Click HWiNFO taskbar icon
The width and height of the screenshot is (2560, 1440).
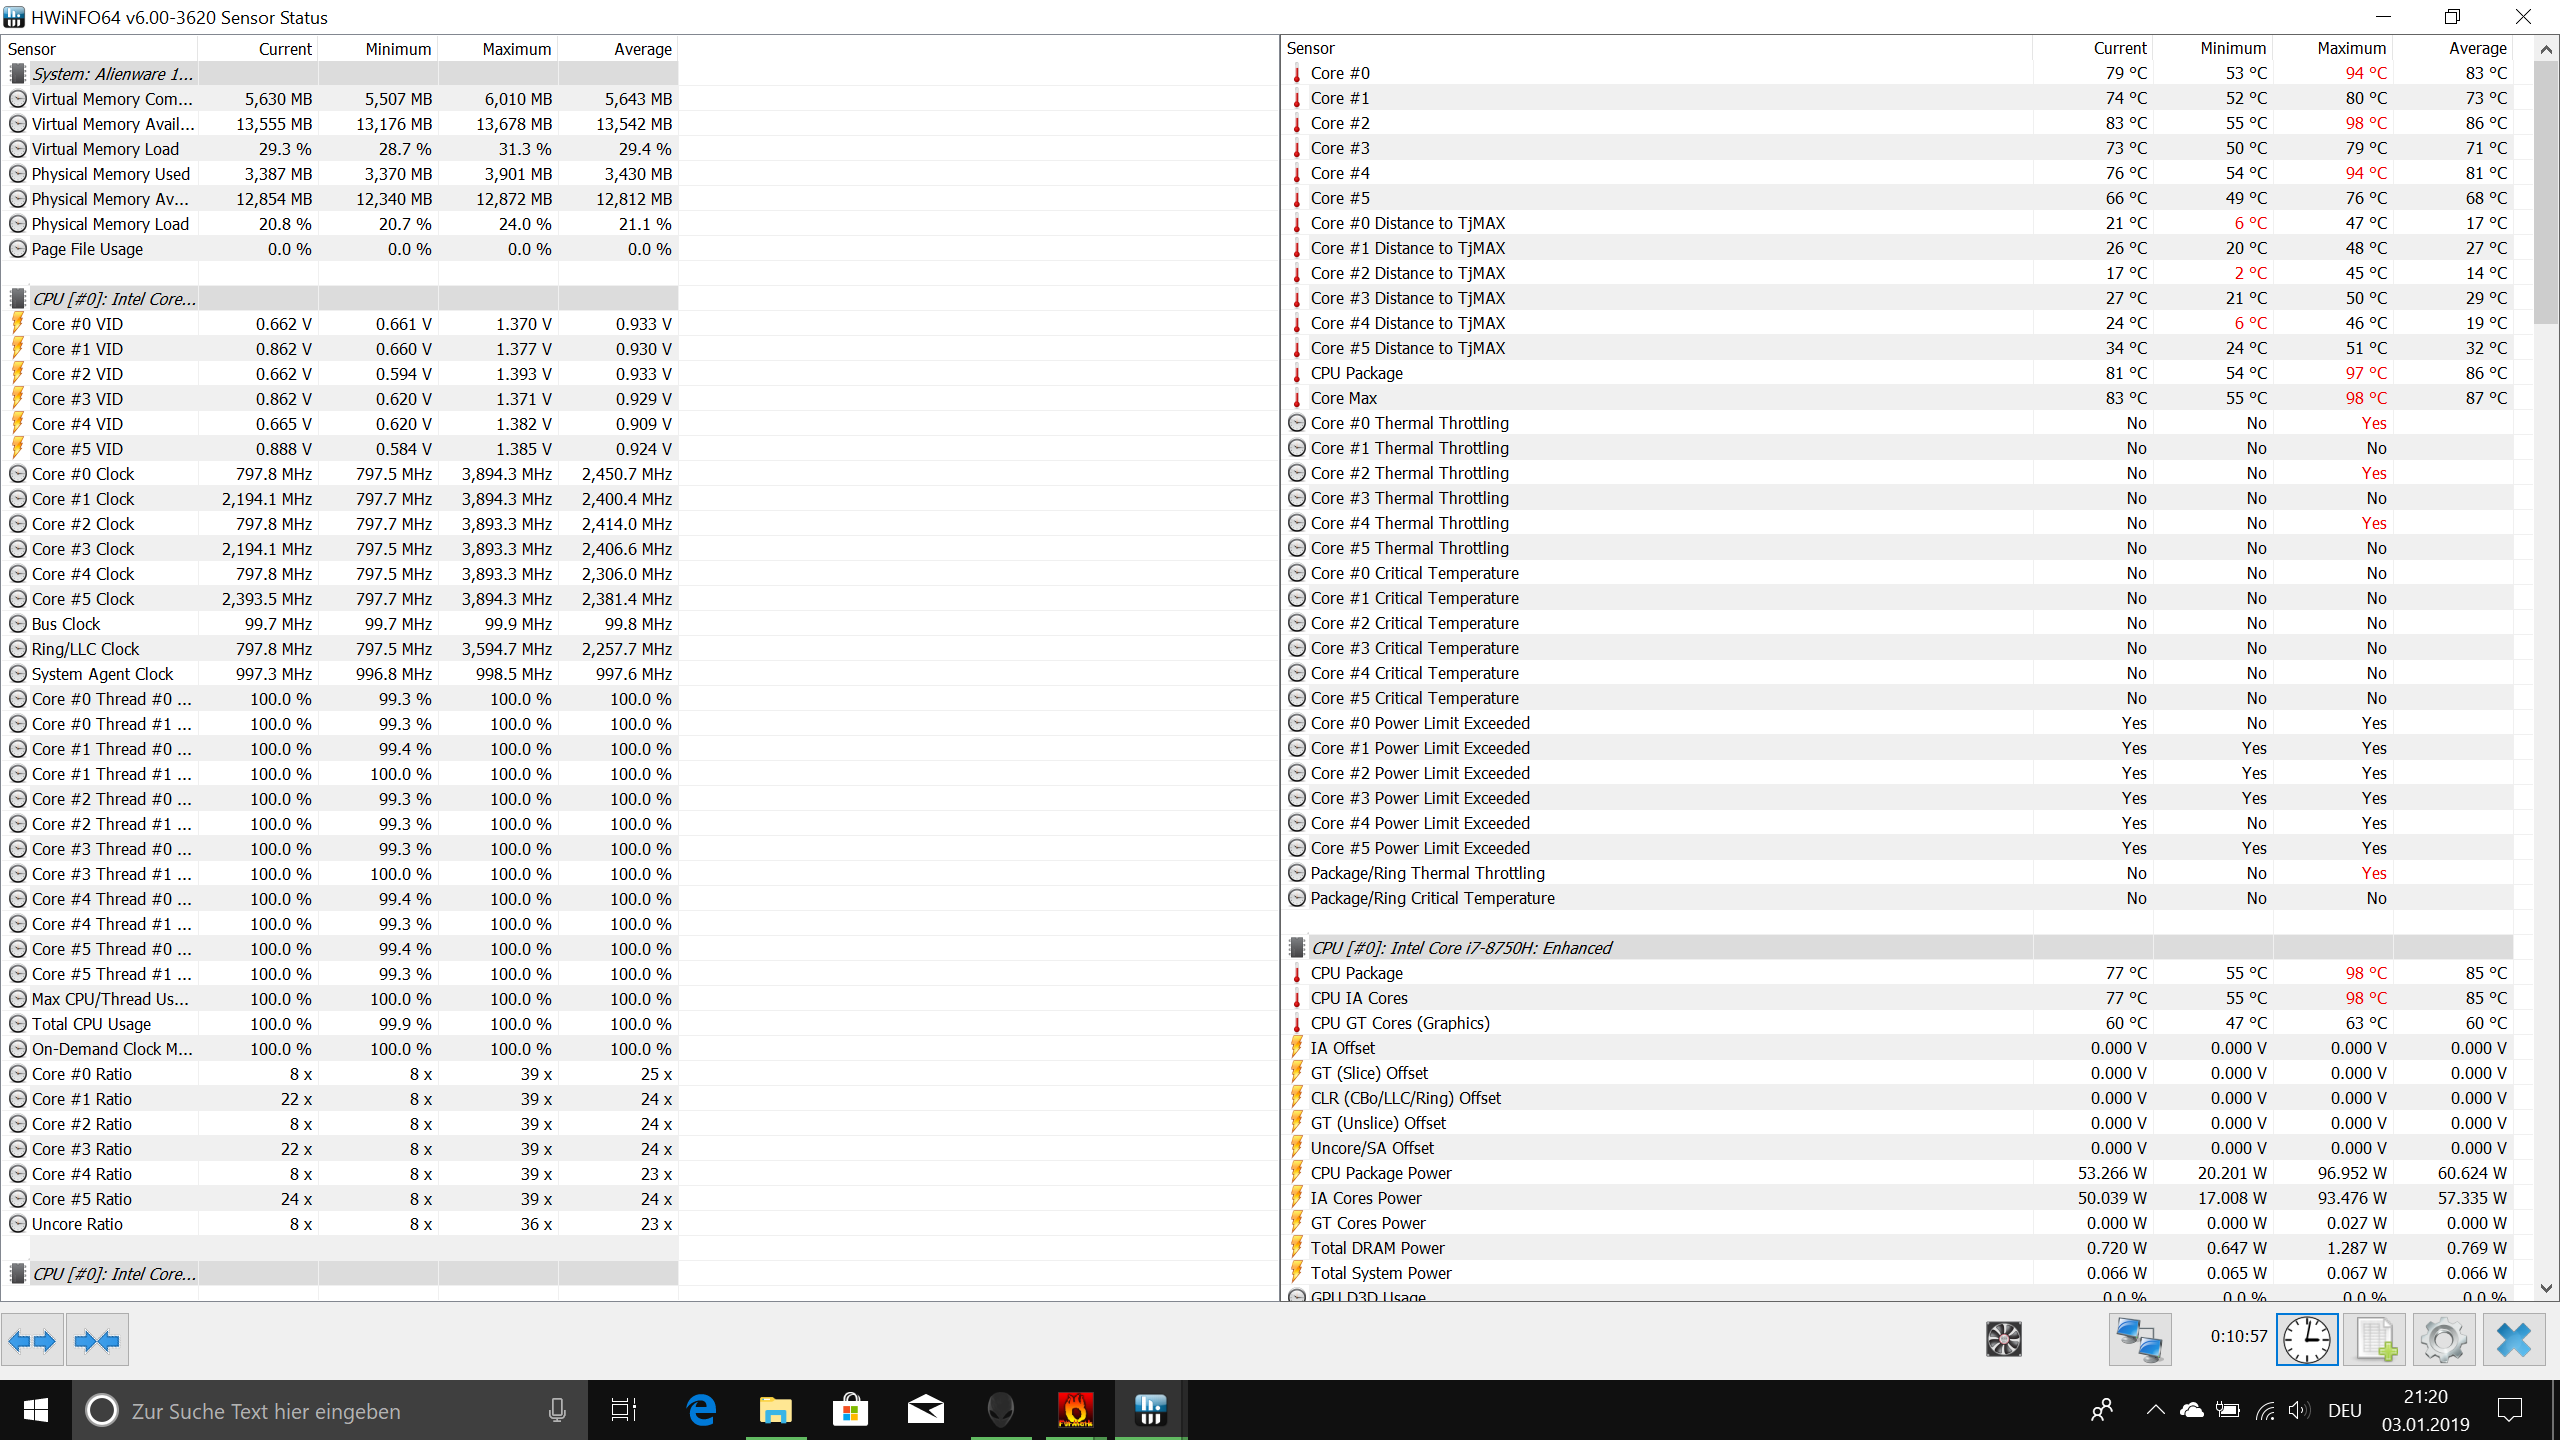coord(1151,1410)
